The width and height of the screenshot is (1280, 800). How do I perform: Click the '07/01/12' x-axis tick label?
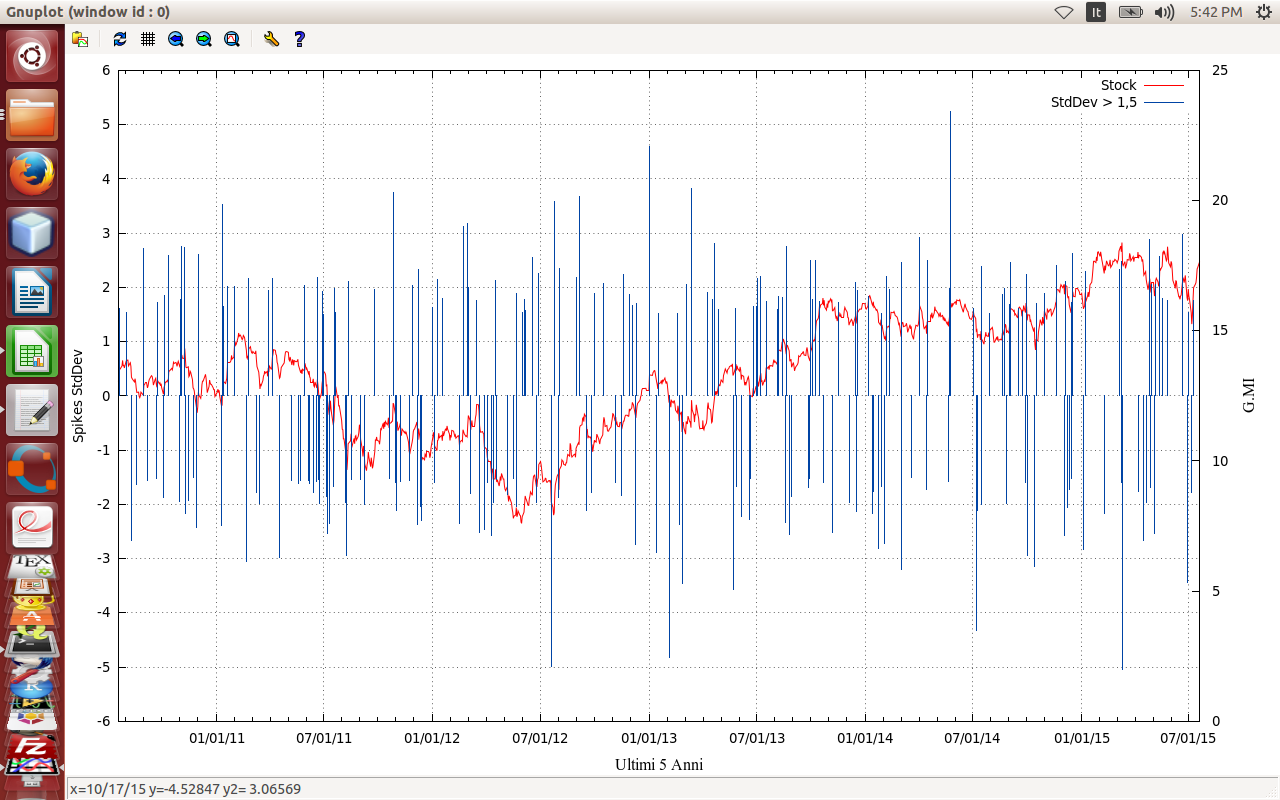pos(540,738)
